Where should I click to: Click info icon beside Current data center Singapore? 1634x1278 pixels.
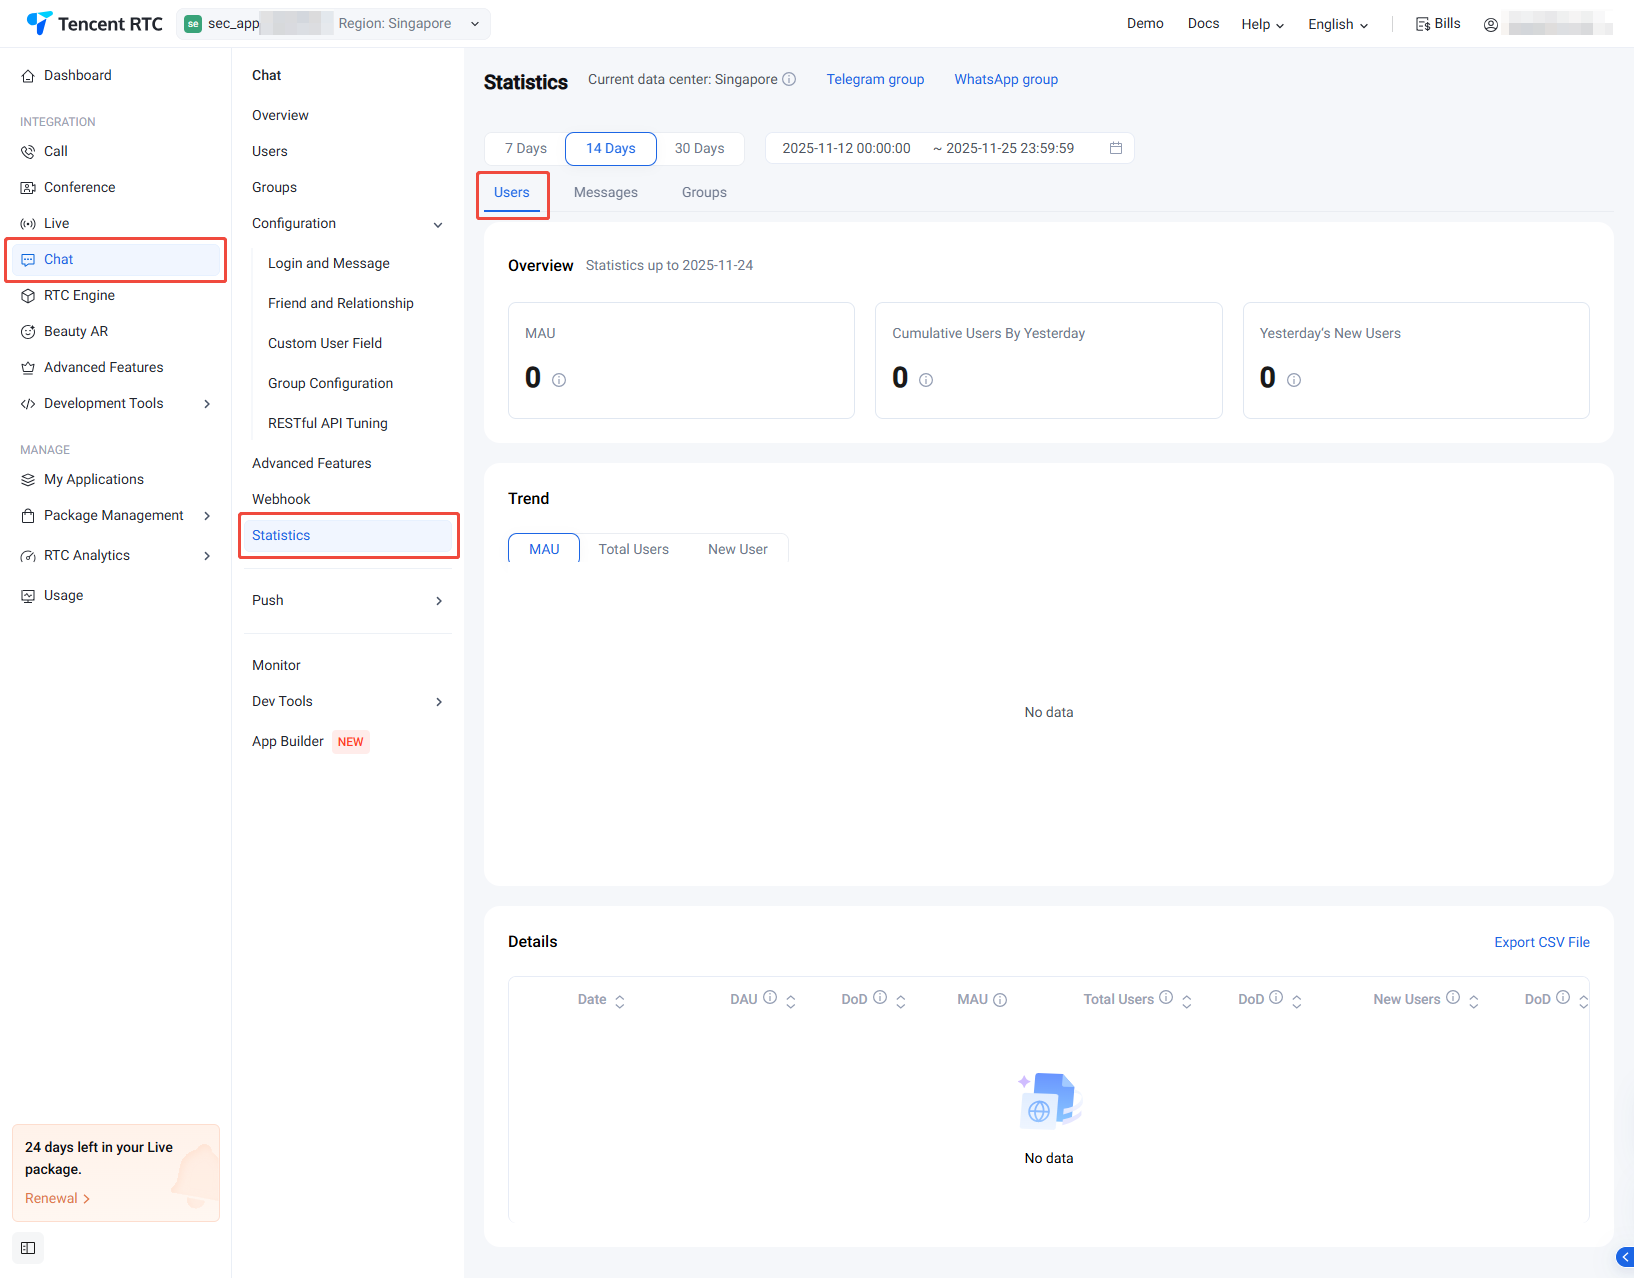coord(789,79)
